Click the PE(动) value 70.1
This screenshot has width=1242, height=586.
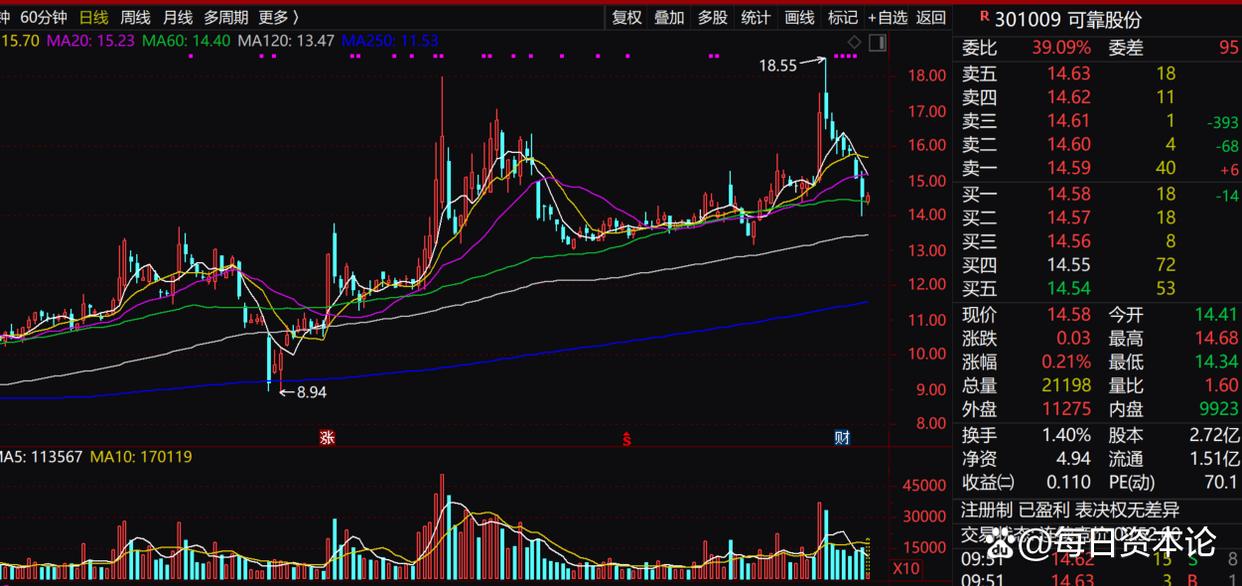click(x=1221, y=483)
